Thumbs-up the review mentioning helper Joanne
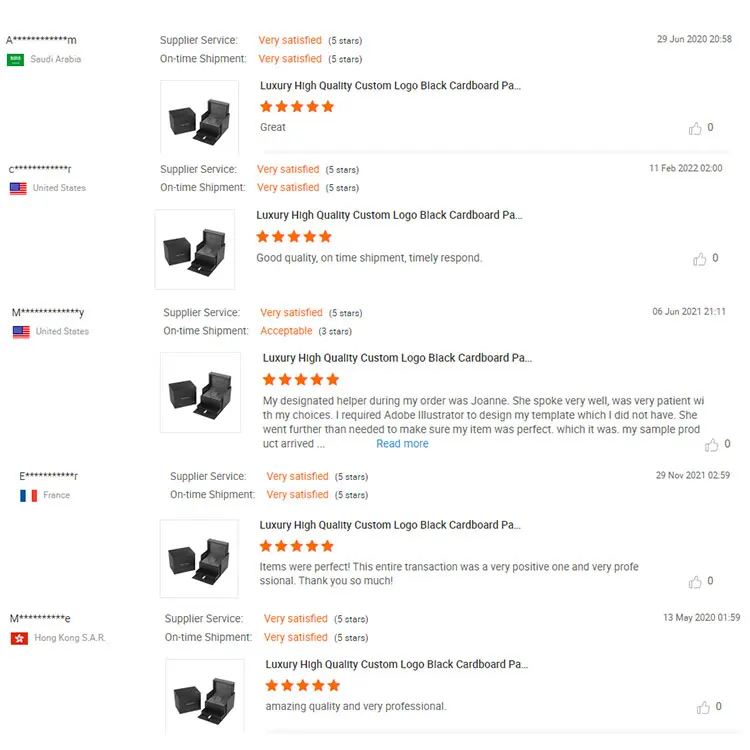 point(711,444)
